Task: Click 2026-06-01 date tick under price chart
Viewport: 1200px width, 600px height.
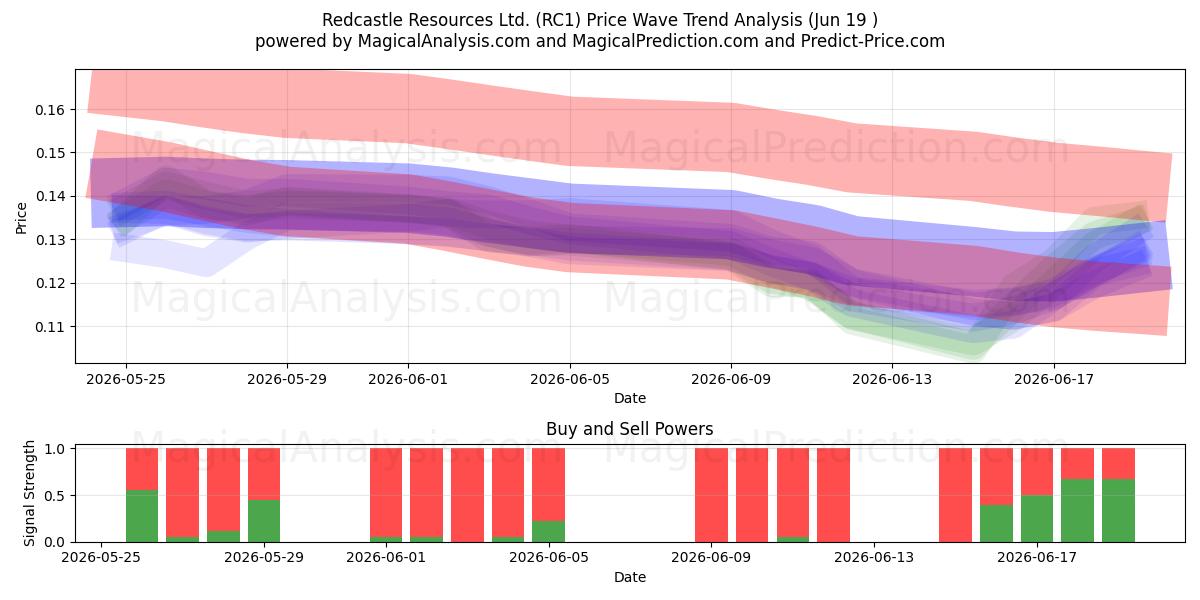Action: point(408,380)
